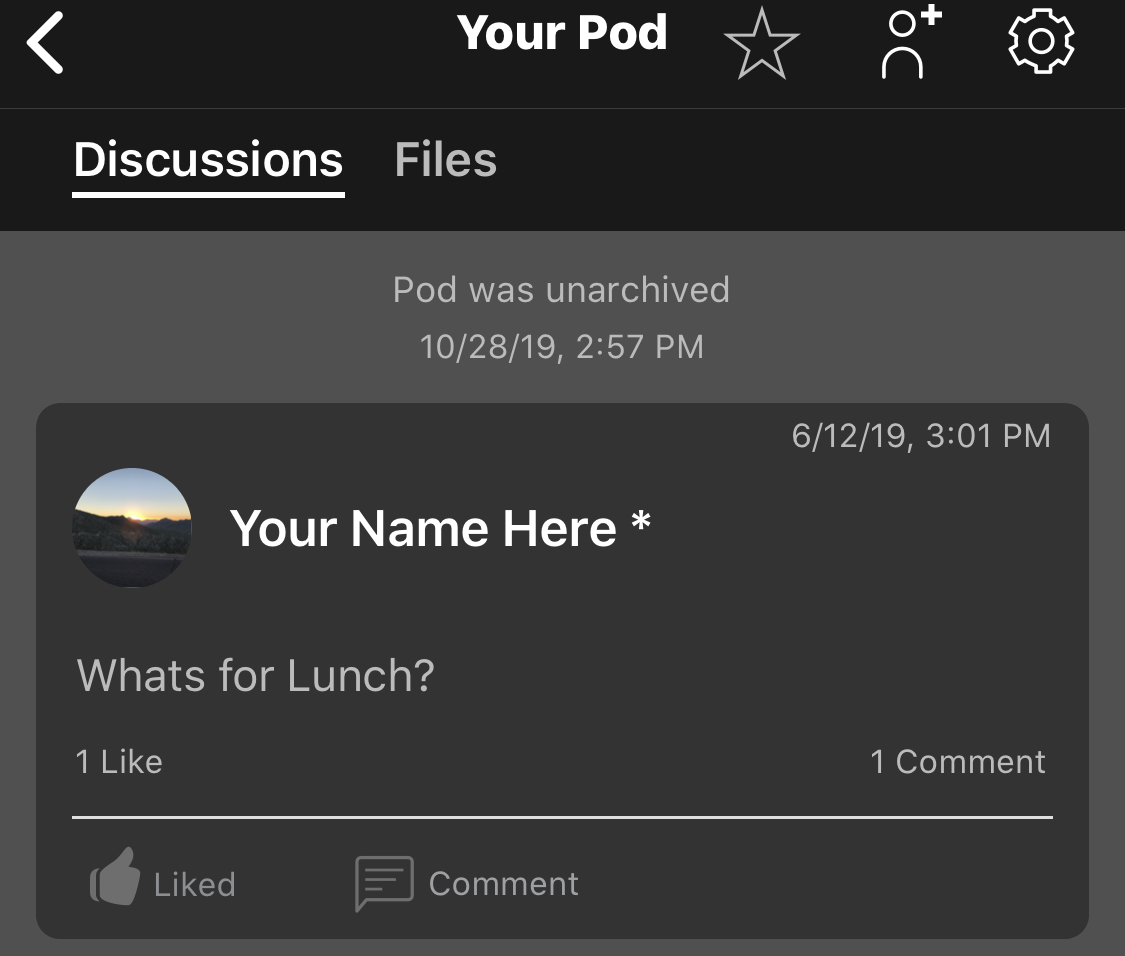1125x956 pixels.
Task: Open pod settings gear icon
Action: pyautogui.click(x=1040, y=43)
